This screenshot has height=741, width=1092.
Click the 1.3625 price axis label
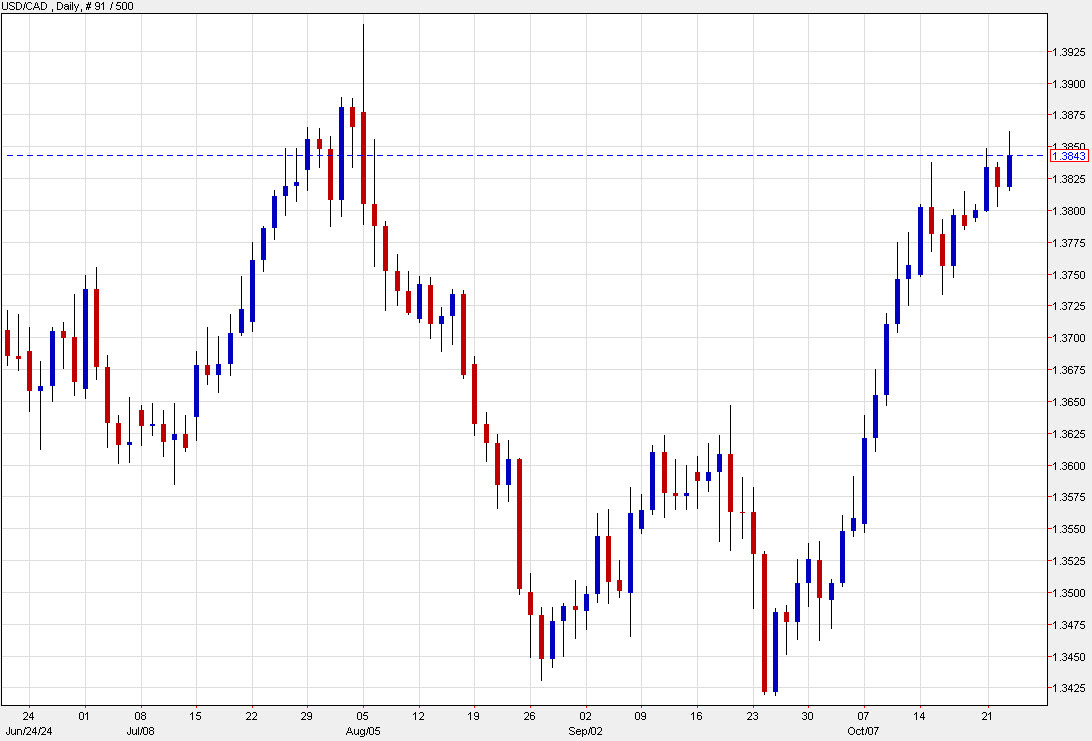pos(1068,434)
